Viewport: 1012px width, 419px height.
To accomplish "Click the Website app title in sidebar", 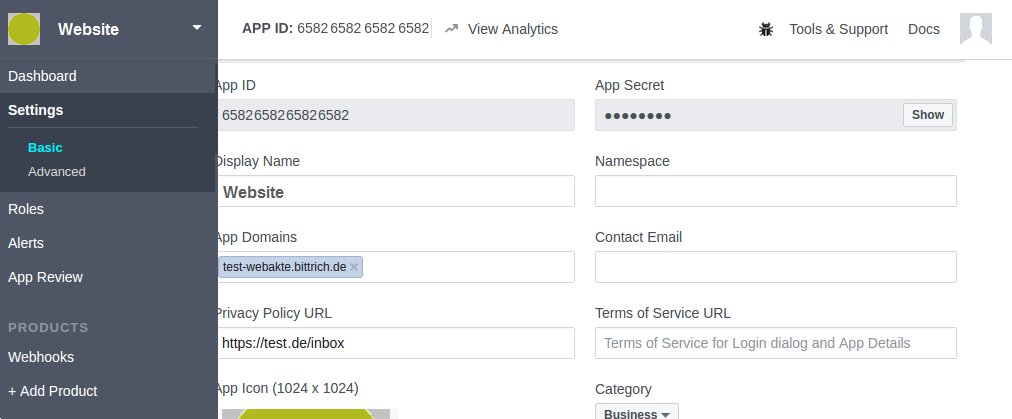I will coord(88,29).
